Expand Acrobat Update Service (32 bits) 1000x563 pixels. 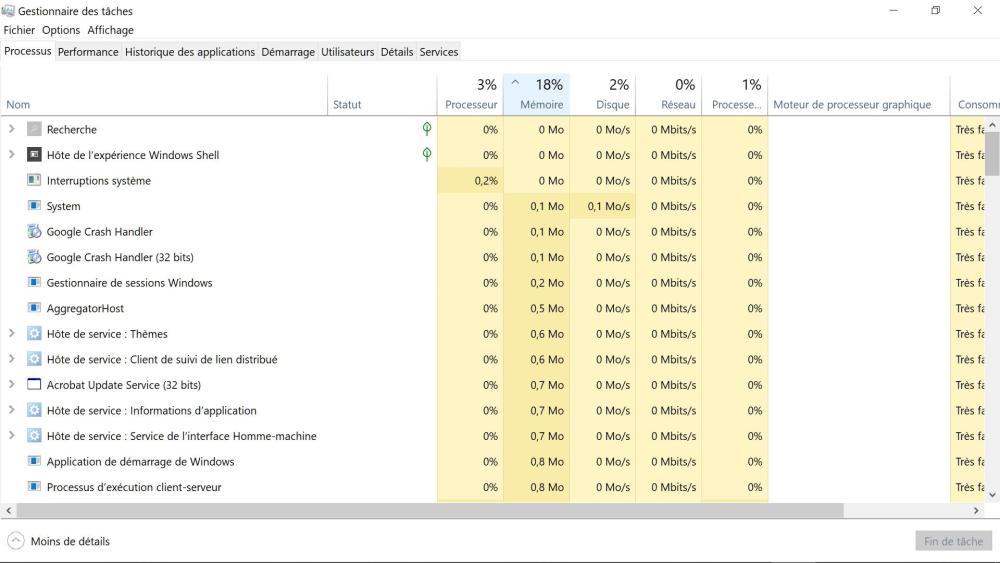(12, 385)
